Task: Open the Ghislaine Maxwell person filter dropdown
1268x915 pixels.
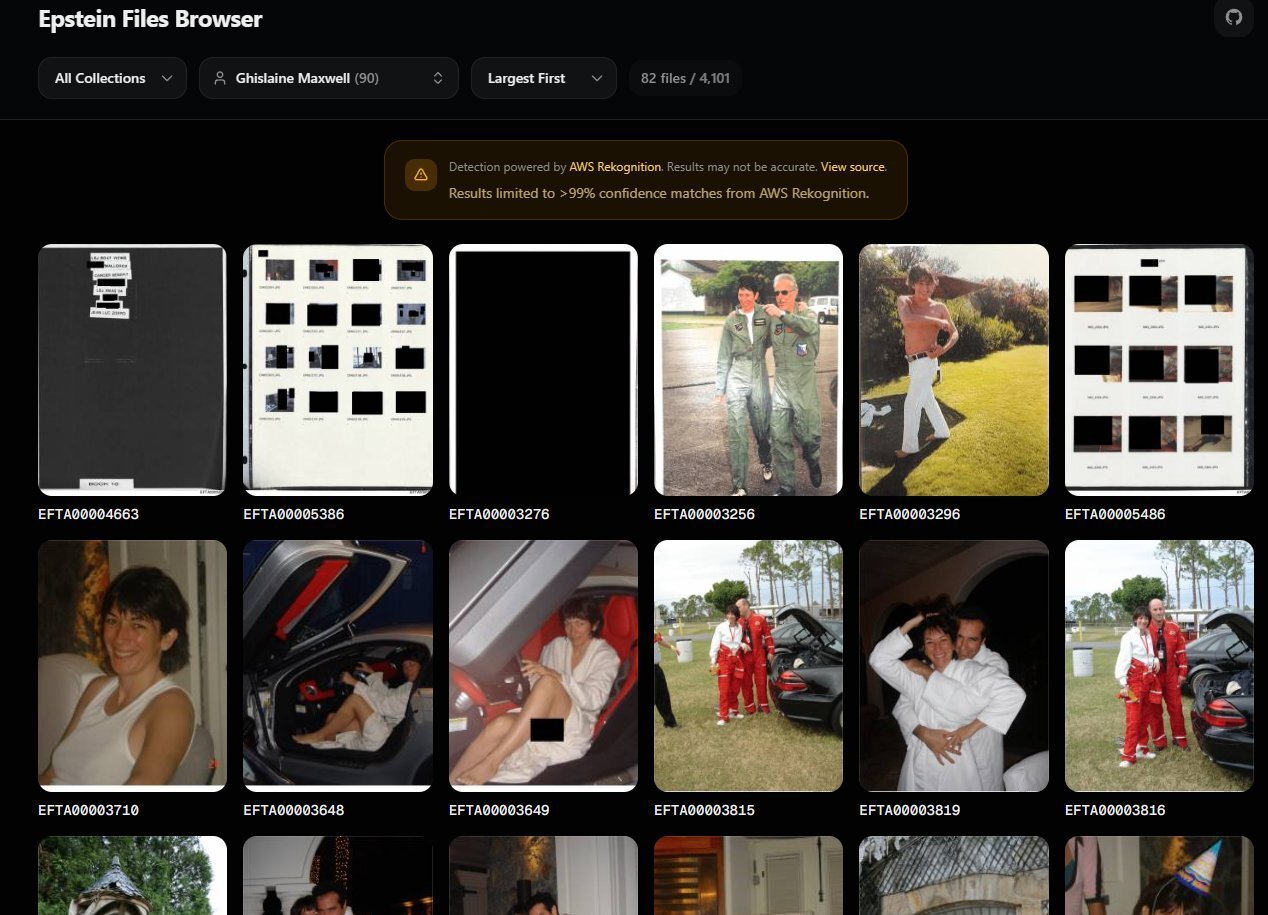Action: tap(328, 78)
